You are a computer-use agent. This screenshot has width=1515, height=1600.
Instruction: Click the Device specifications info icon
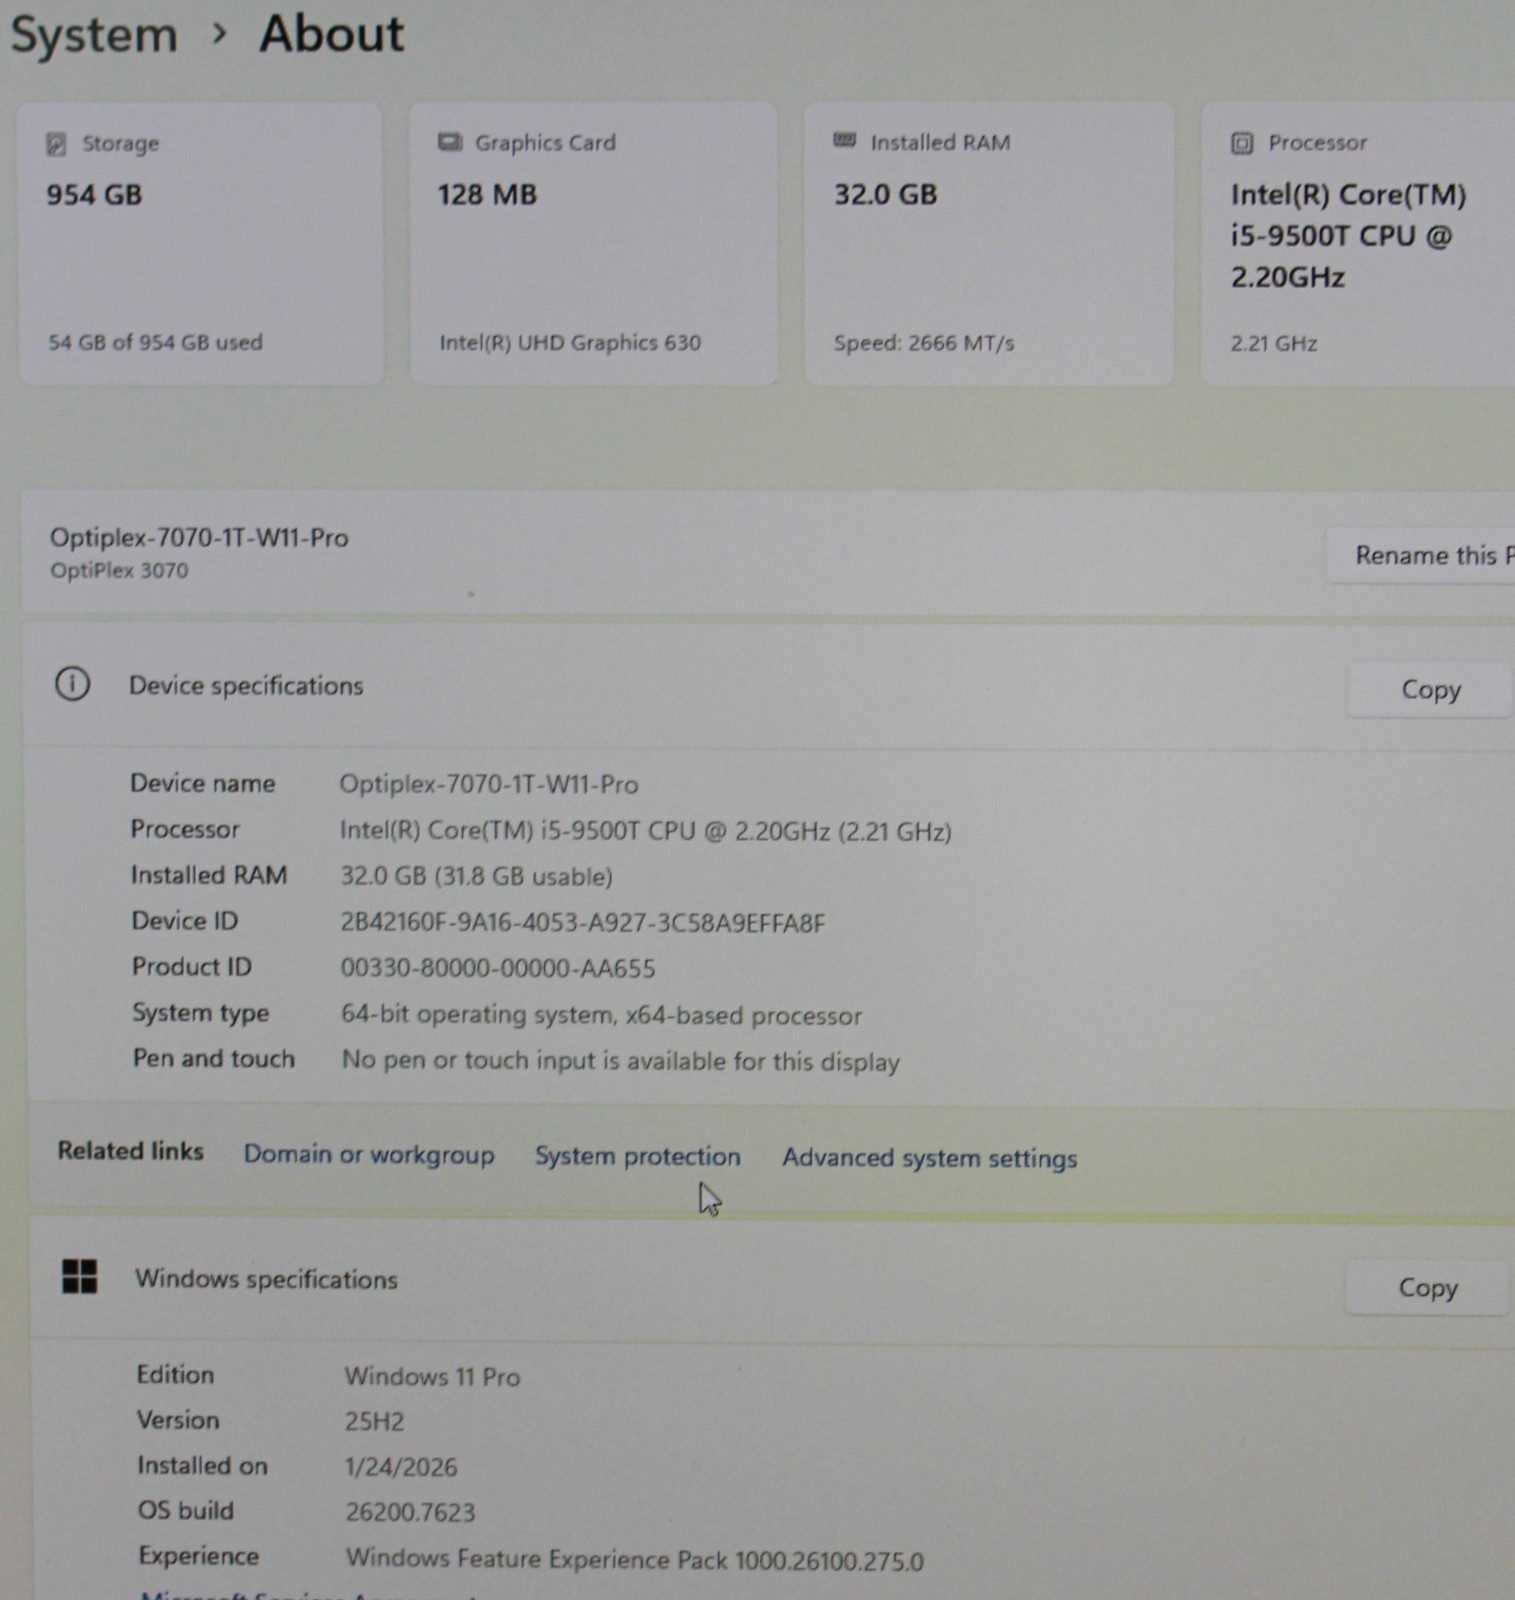click(x=72, y=685)
